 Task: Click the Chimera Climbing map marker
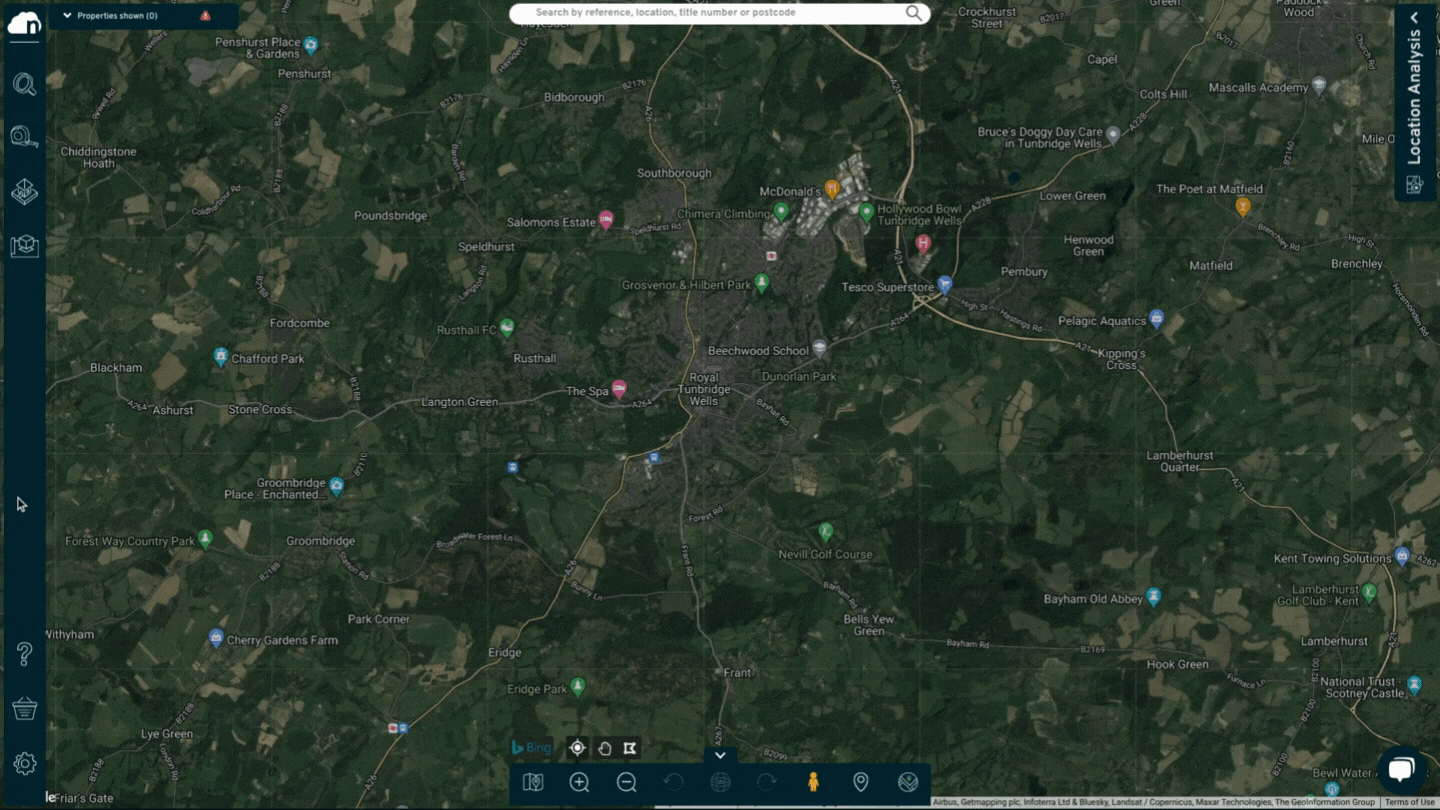[x=781, y=212]
